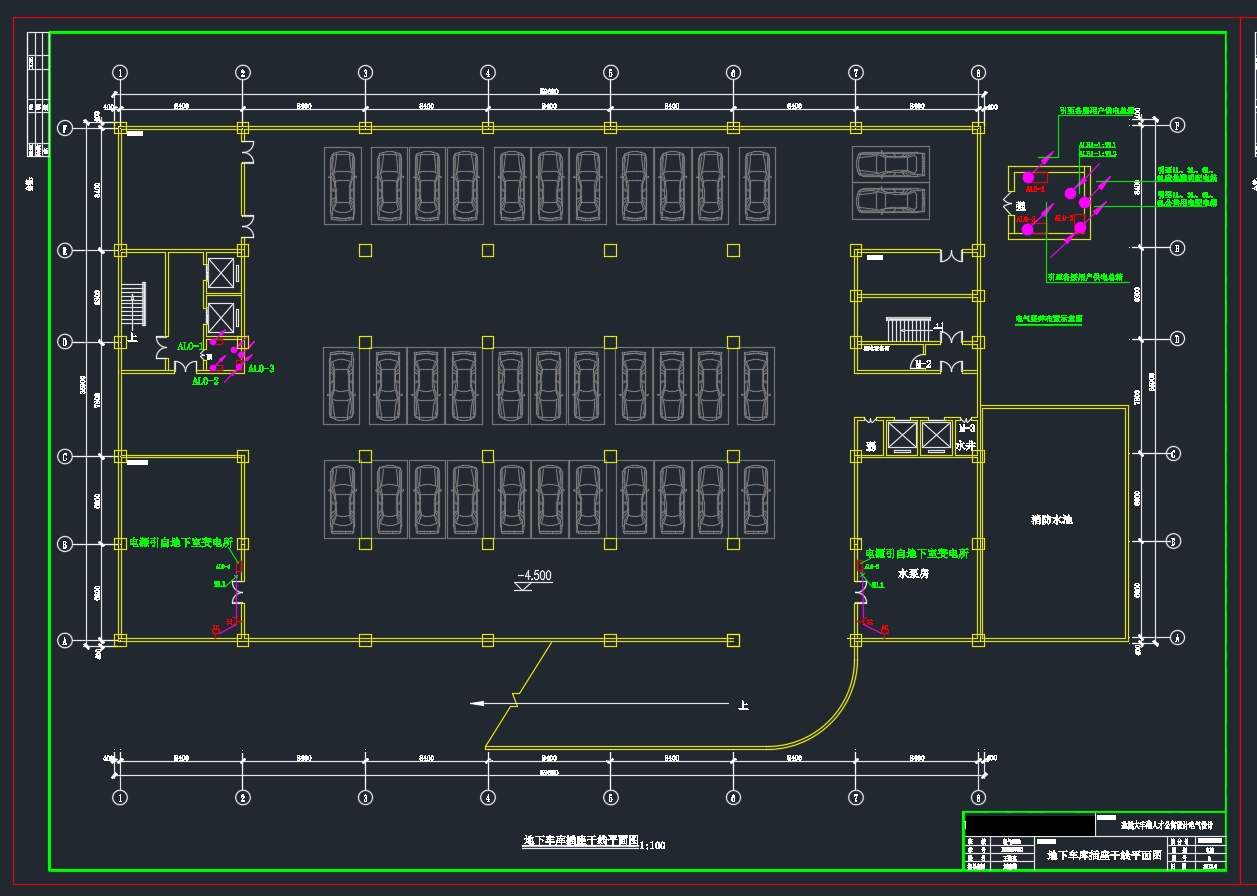Click the red AL0-1 label in shaft detail
Screen dimensions: 1257x896
point(1034,189)
